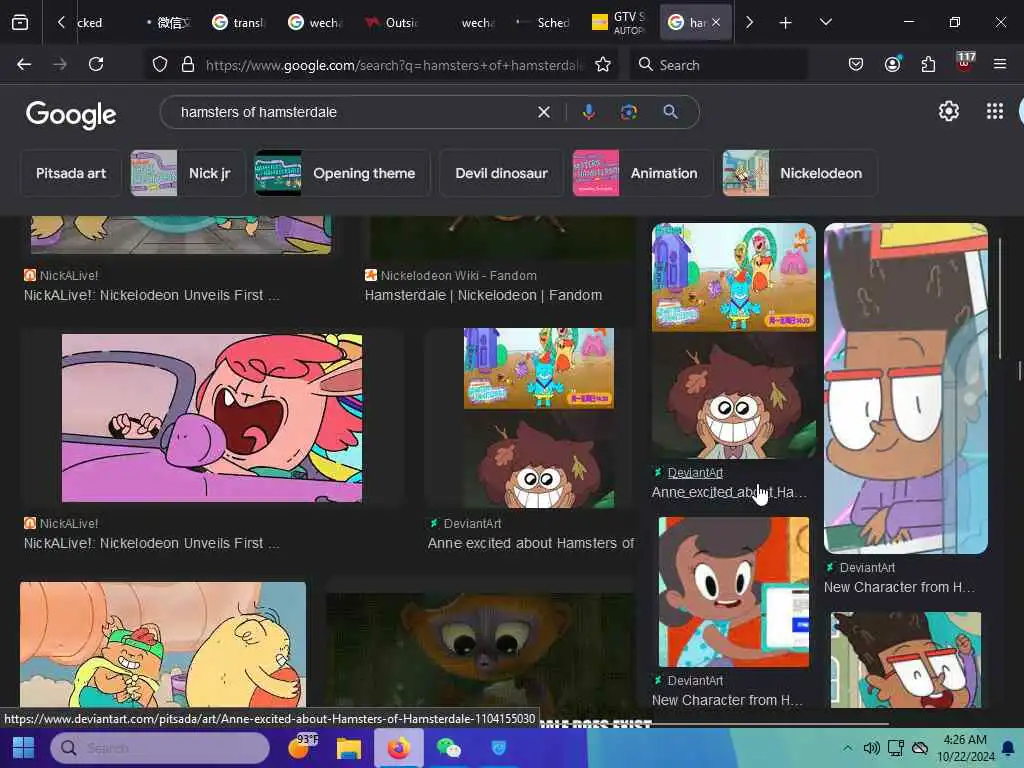Viewport: 1024px width, 768px height.
Task: Open pink-haired character phone image thumbnail
Action: (x=212, y=418)
